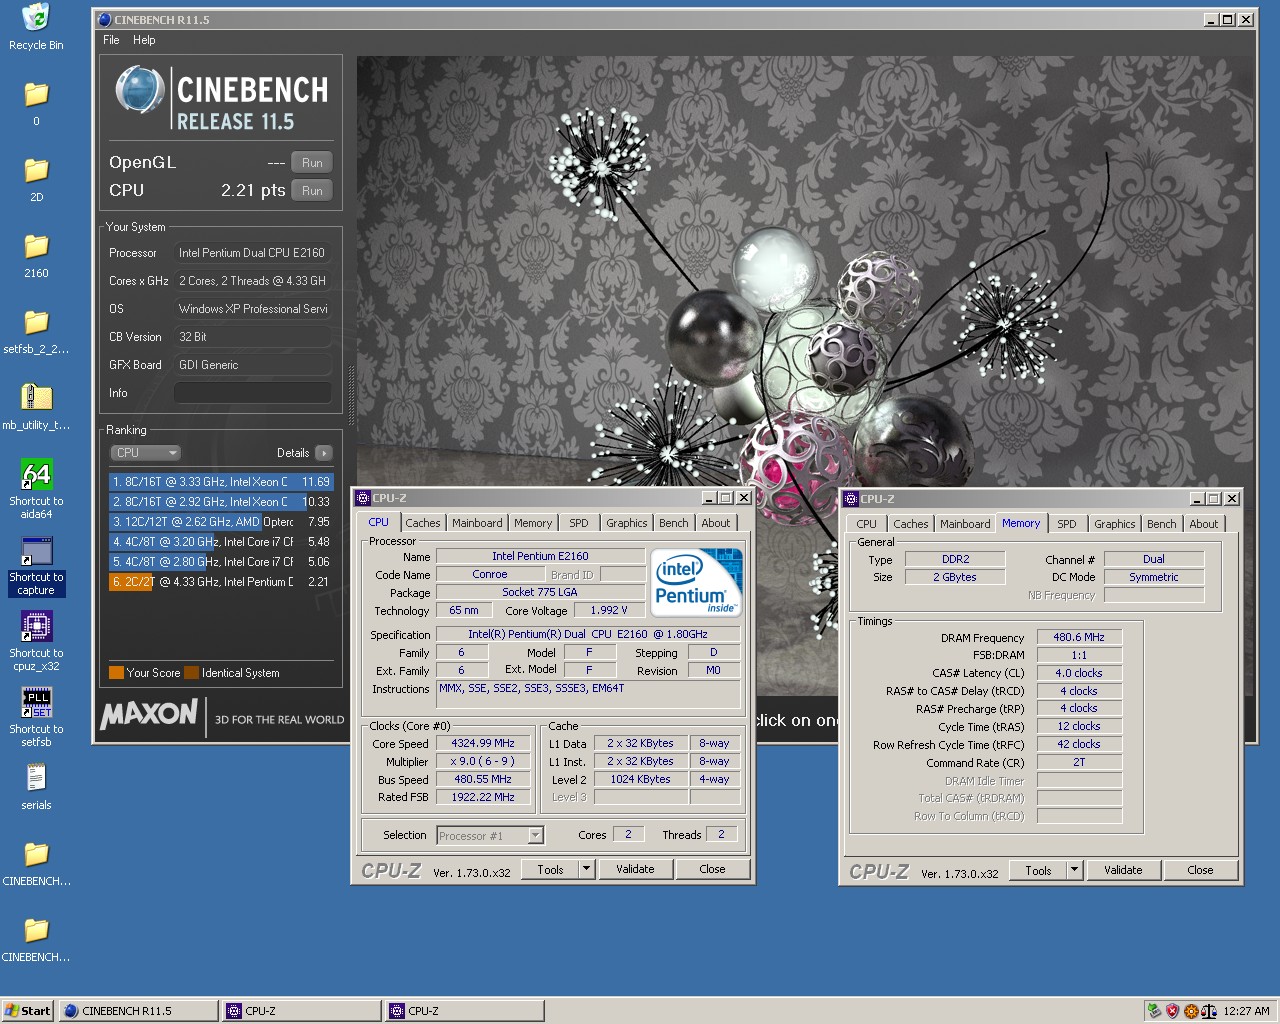Launch the setfsb shortcut icon

36,702
